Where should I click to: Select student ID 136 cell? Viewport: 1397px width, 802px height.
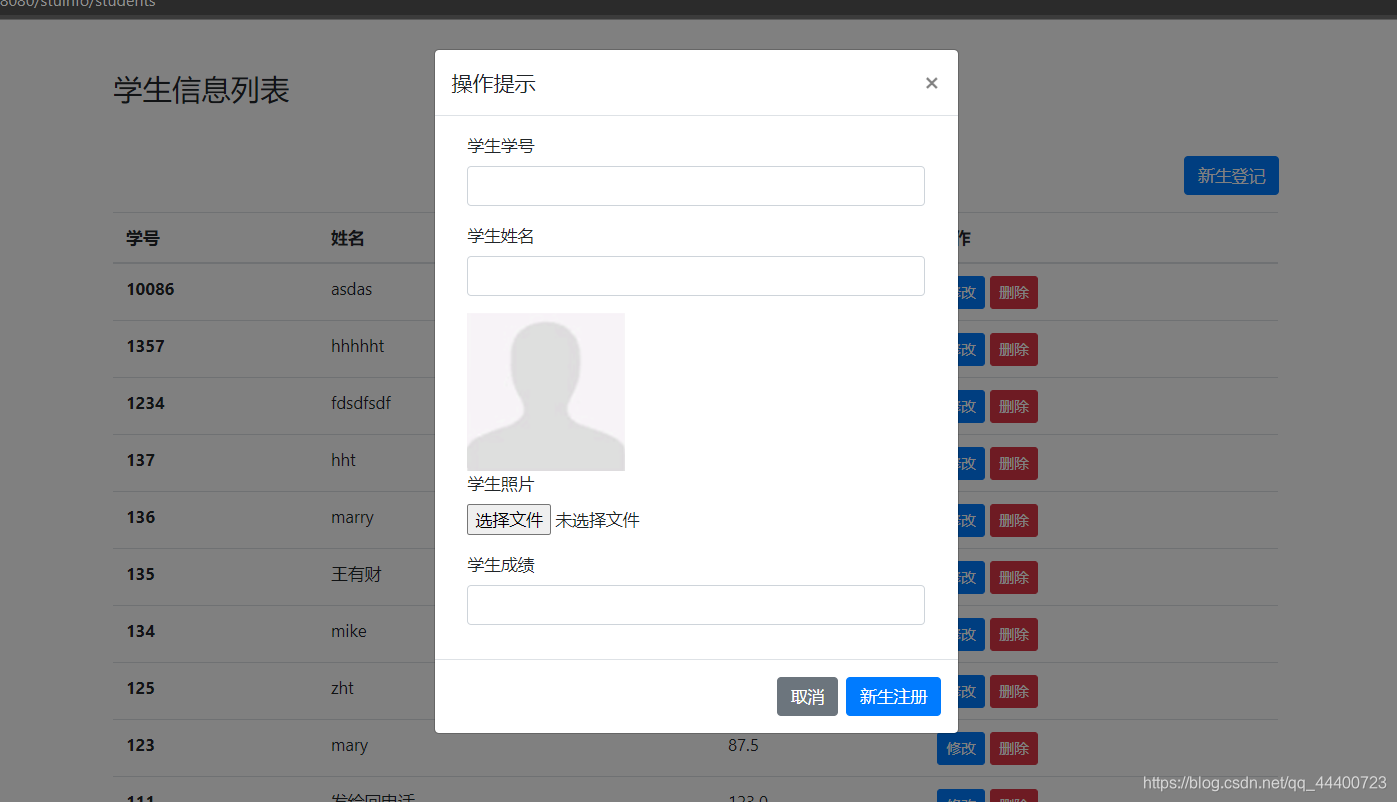point(140,517)
